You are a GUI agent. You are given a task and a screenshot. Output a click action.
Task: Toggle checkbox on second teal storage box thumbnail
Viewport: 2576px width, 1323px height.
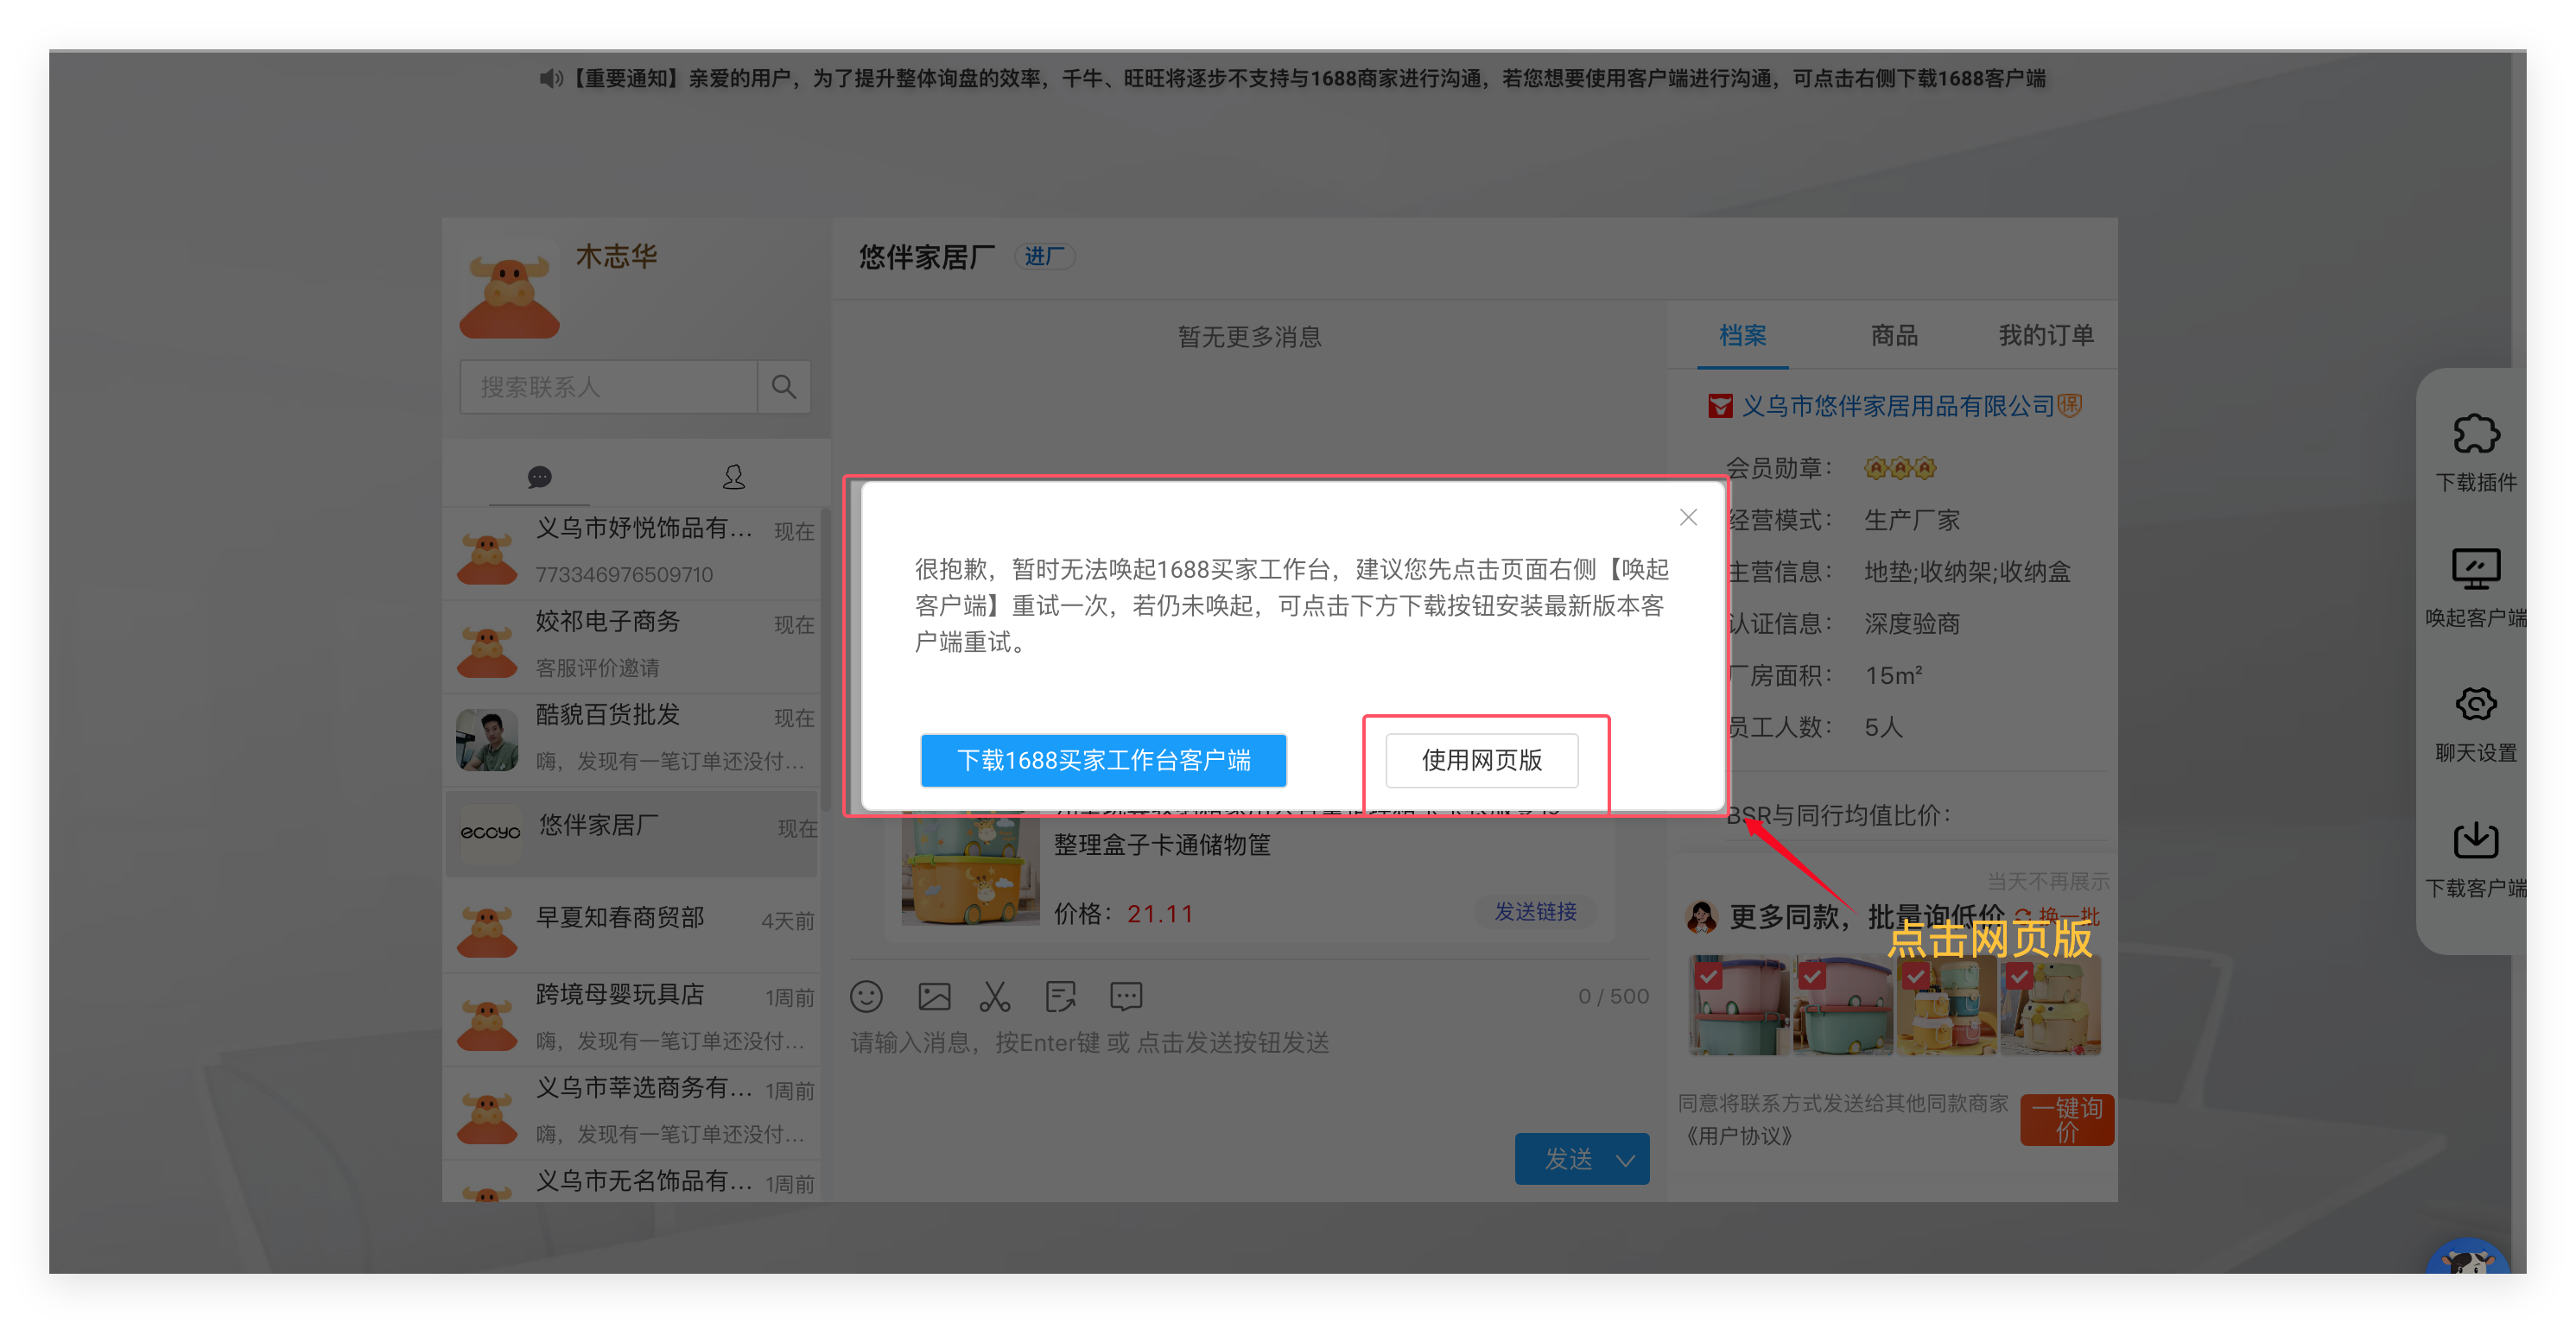point(1812,975)
